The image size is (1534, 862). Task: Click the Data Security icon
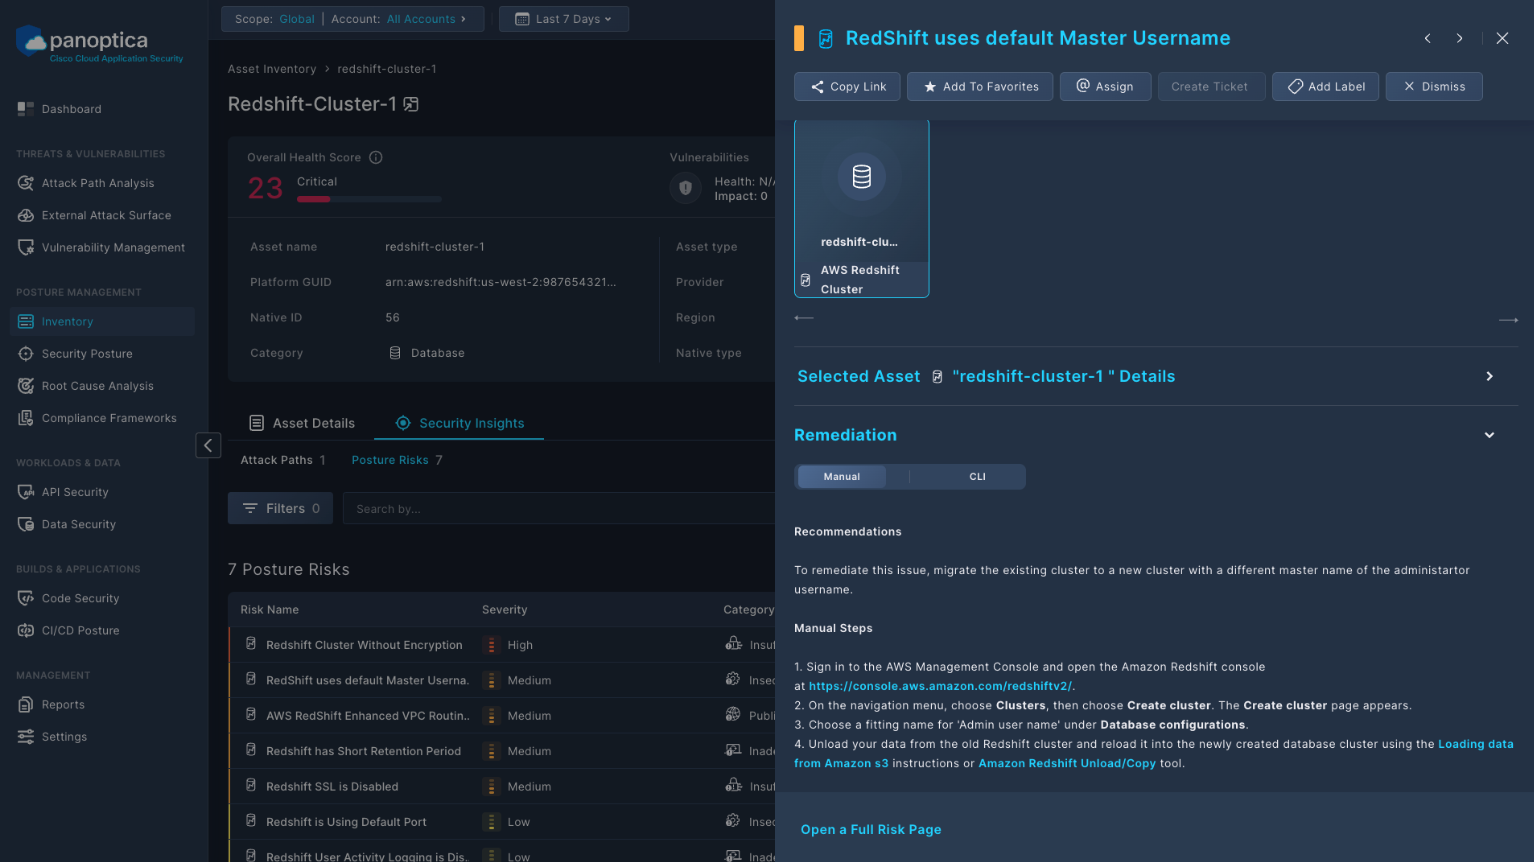click(26, 524)
